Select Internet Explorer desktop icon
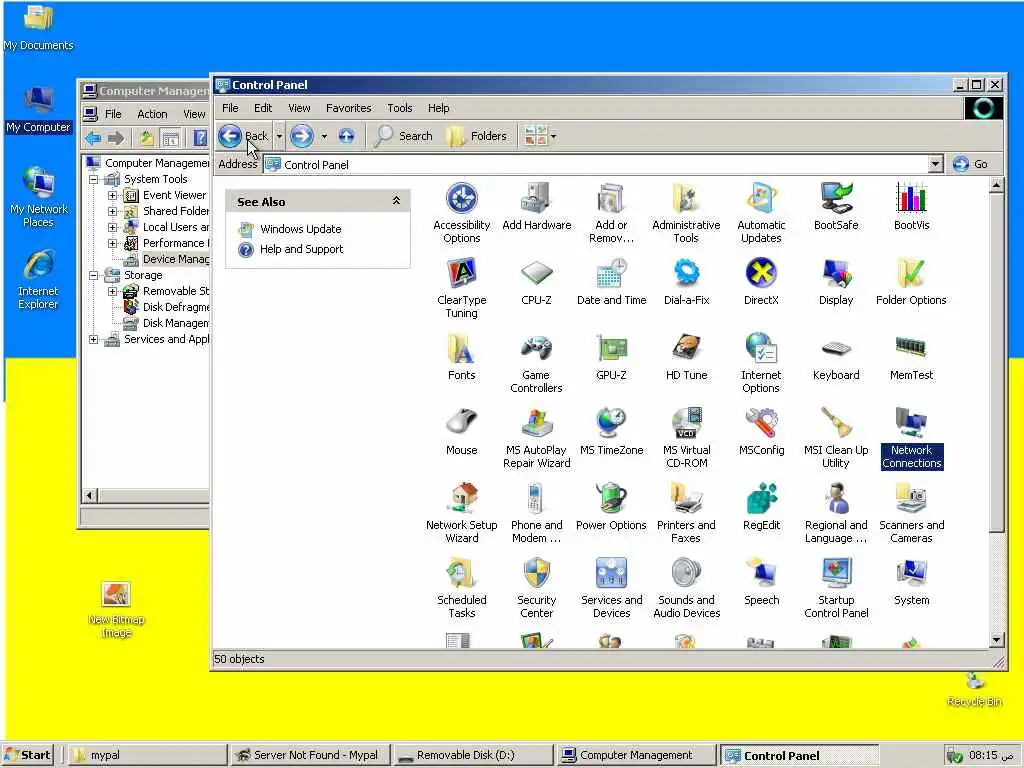The image size is (1024, 768). [38, 280]
